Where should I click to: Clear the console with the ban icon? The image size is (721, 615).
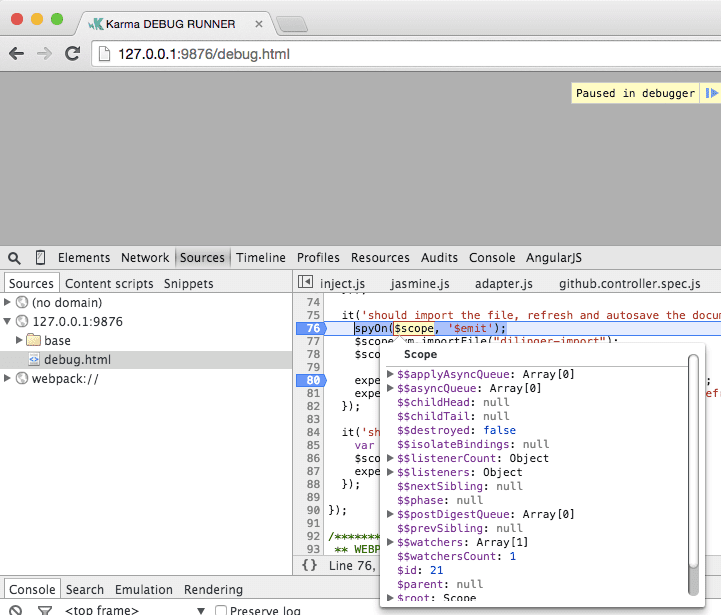[x=17, y=610]
